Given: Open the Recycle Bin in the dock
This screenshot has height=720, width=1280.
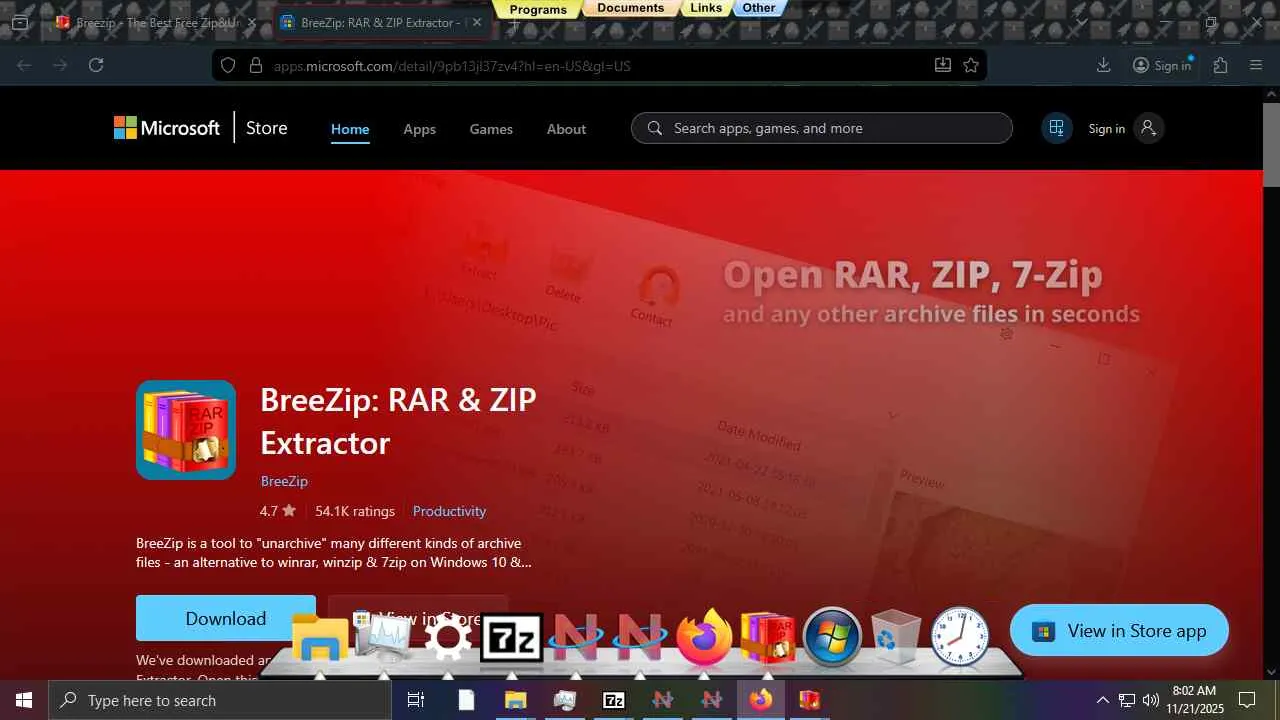Looking at the screenshot, I should click(x=896, y=637).
